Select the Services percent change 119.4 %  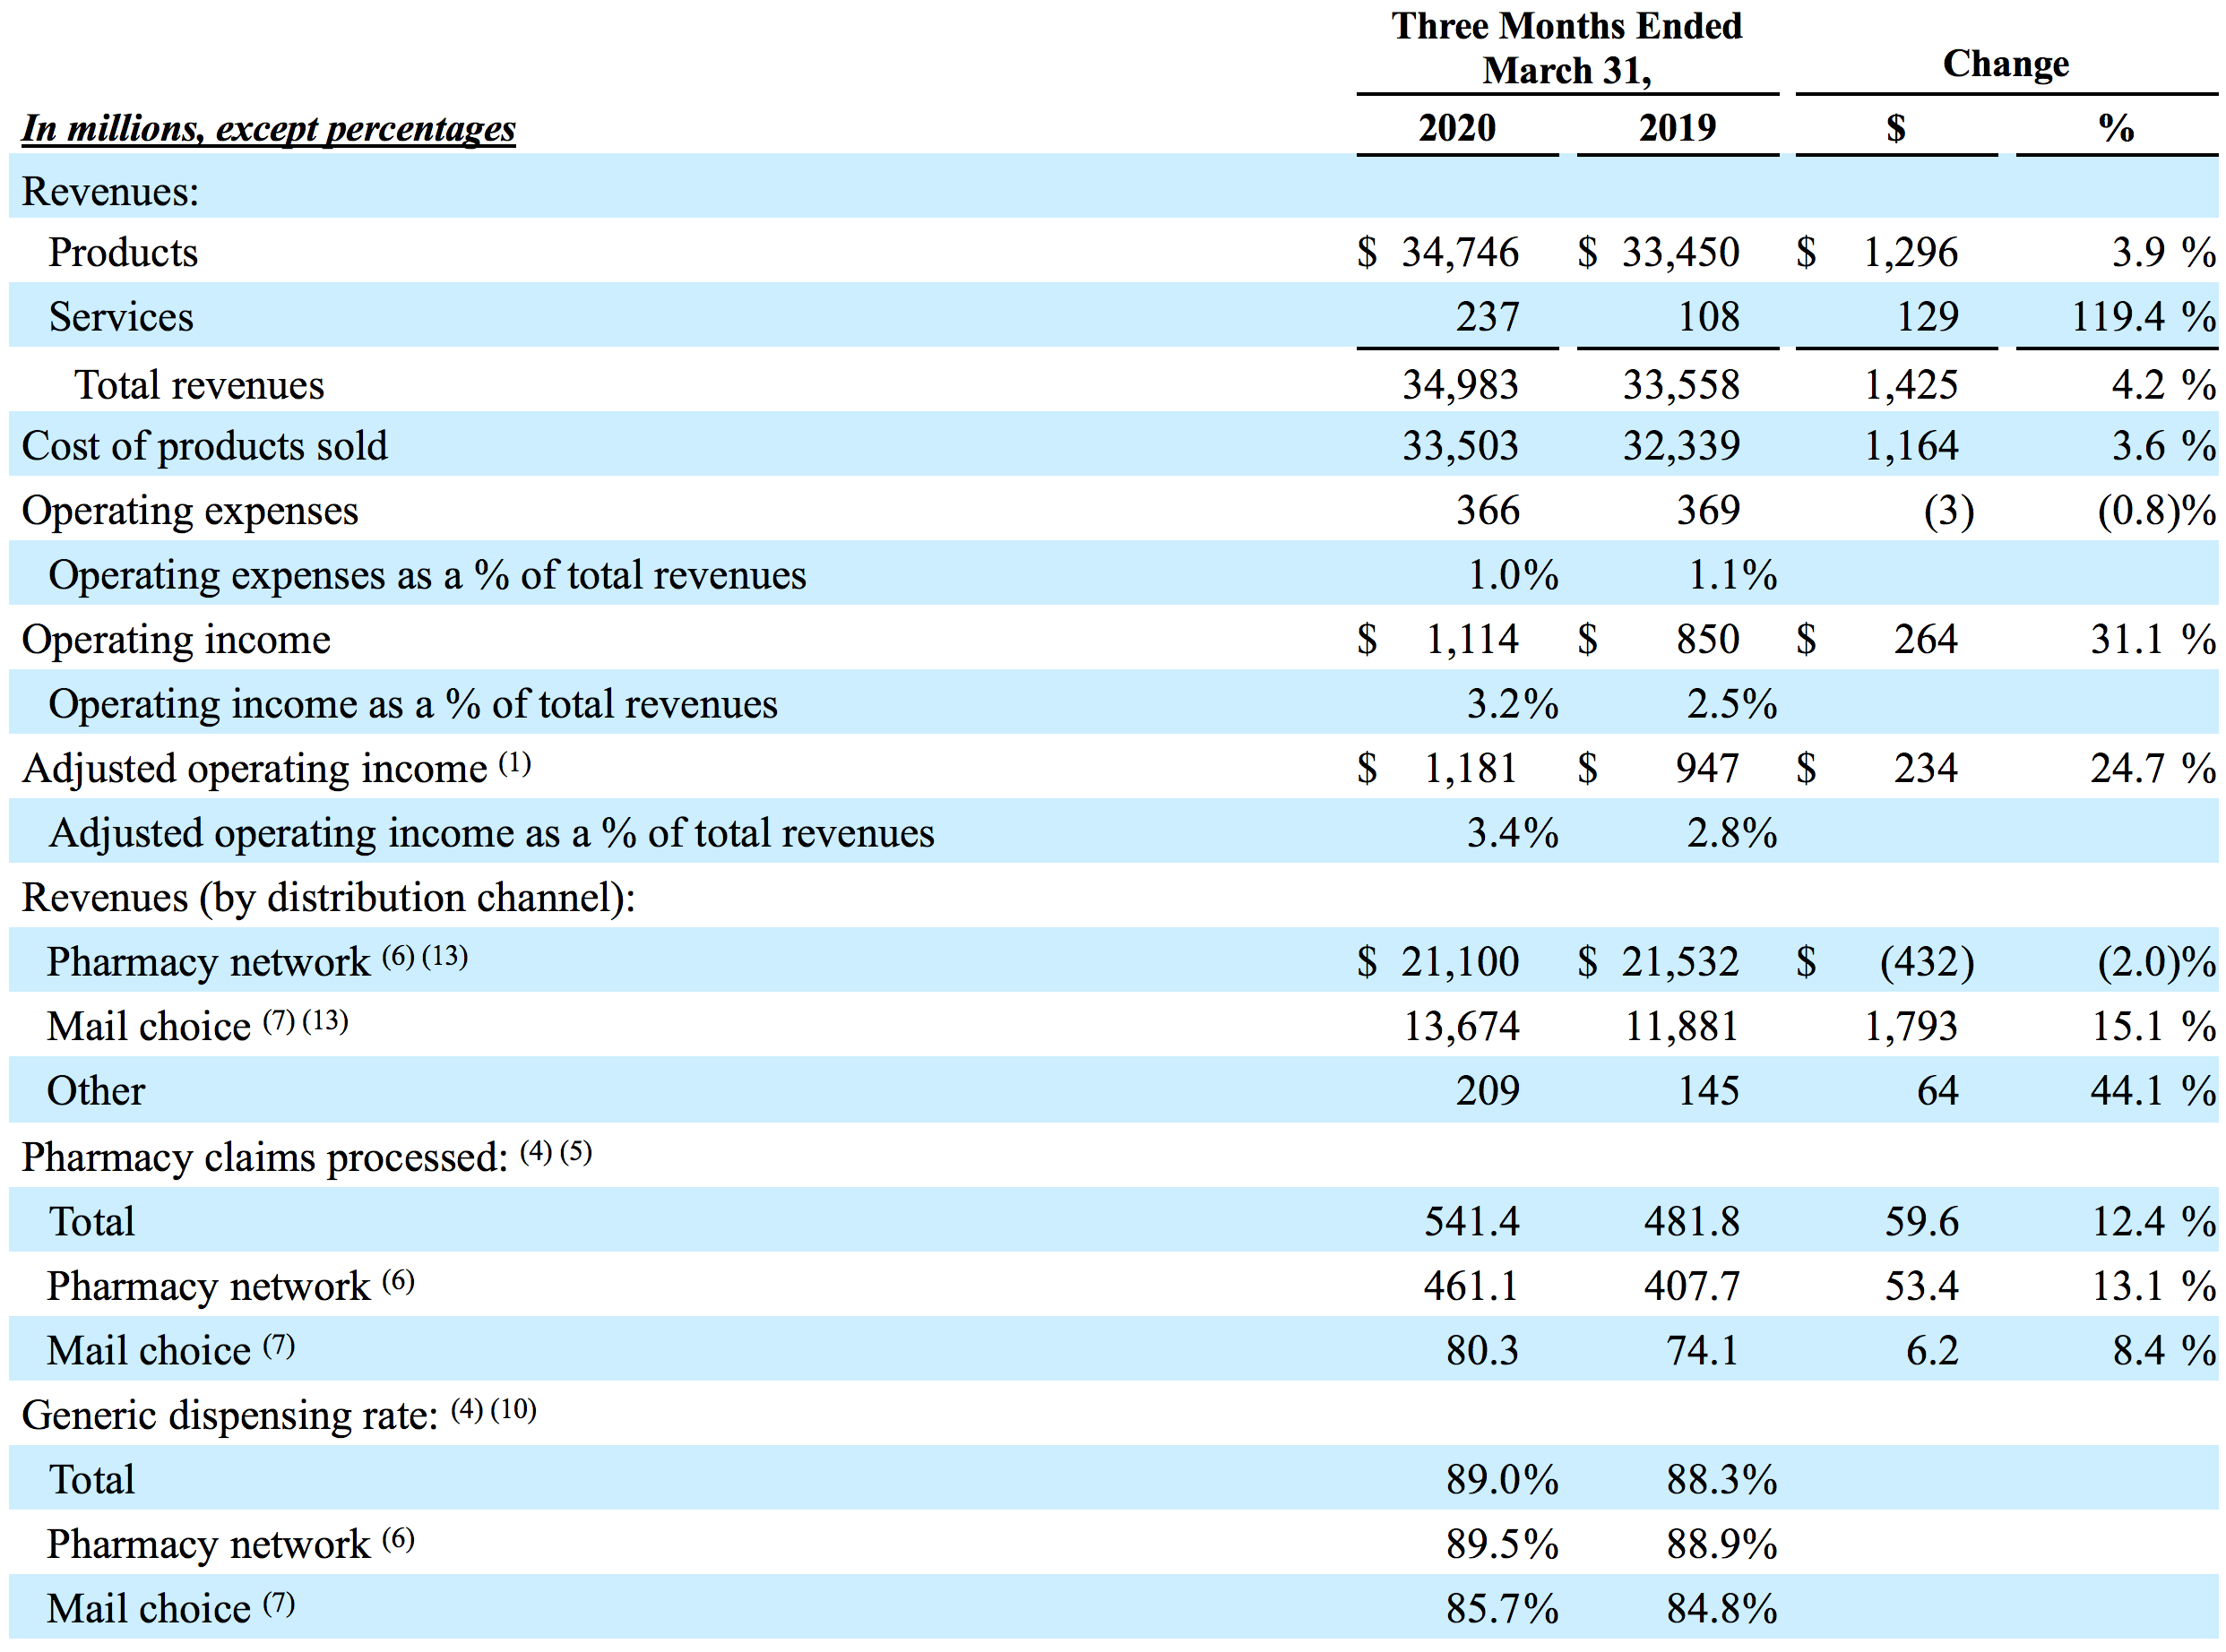pyautogui.click(x=2143, y=317)
